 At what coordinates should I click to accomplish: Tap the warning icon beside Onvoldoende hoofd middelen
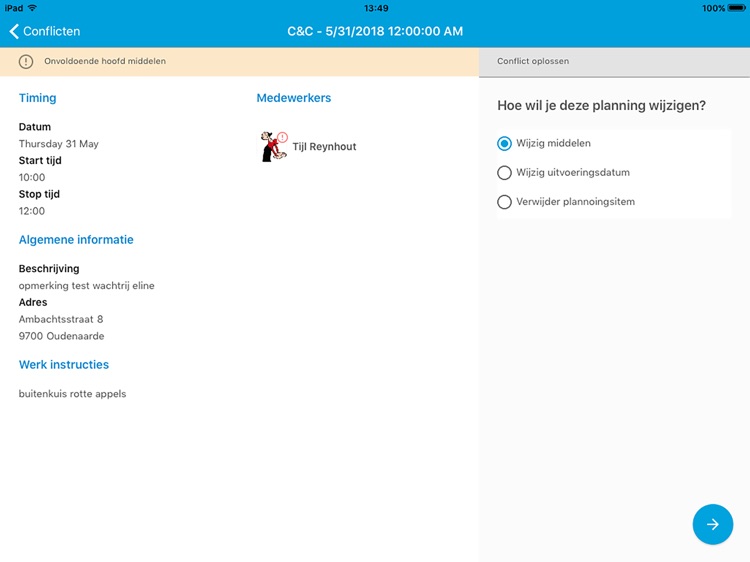click(x=26, y=62)
